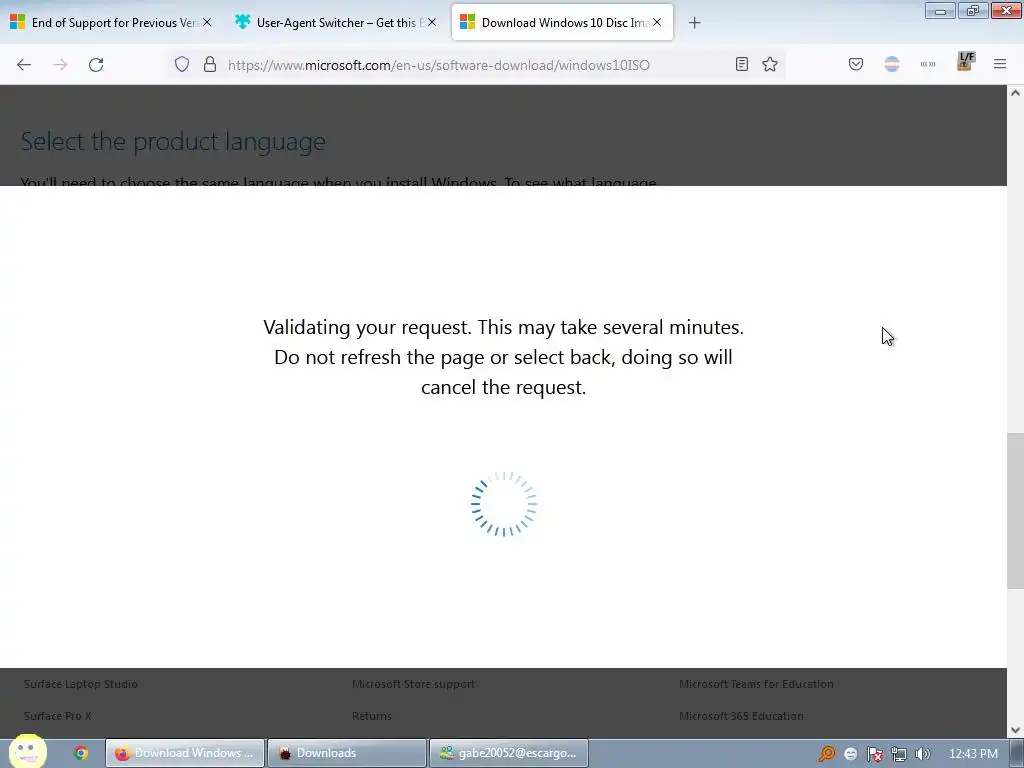Viewport: 1024px width, 768px height.
Task: Click the round gray tray icon
Action: [x=850, y=754]
